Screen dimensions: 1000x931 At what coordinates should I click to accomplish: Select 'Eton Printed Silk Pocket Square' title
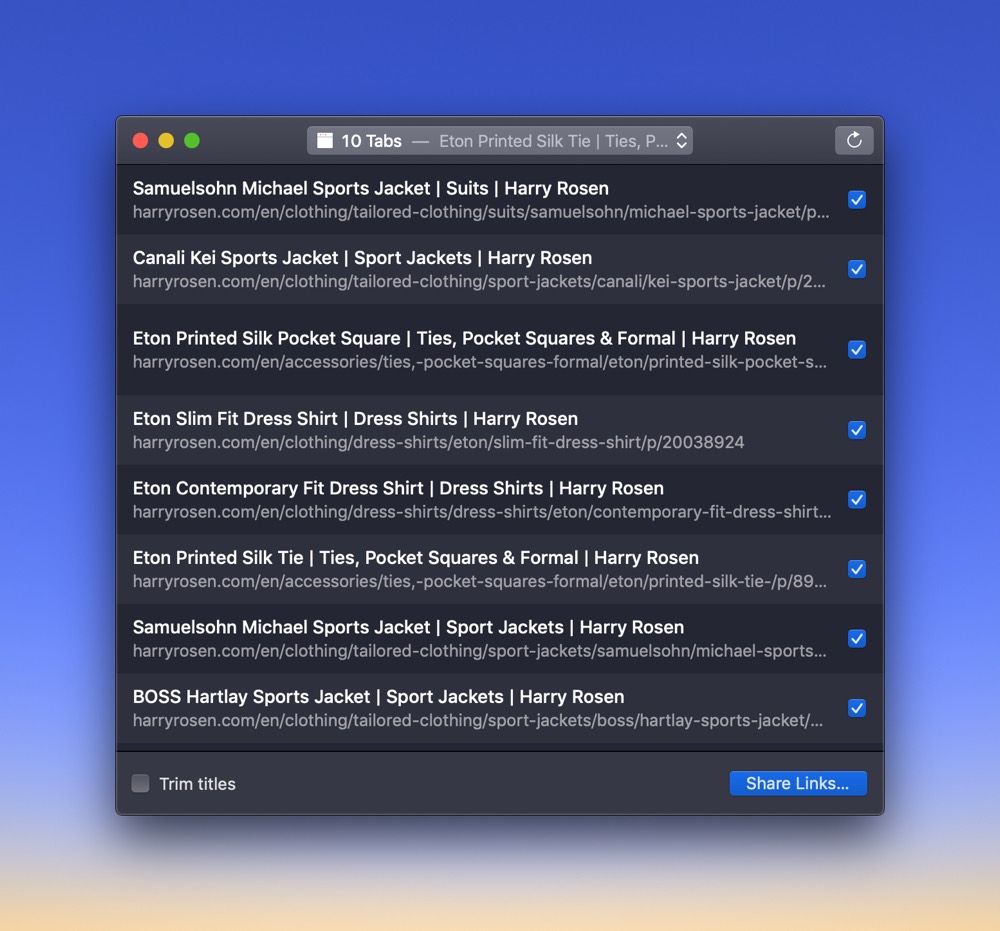click(464, 339)
